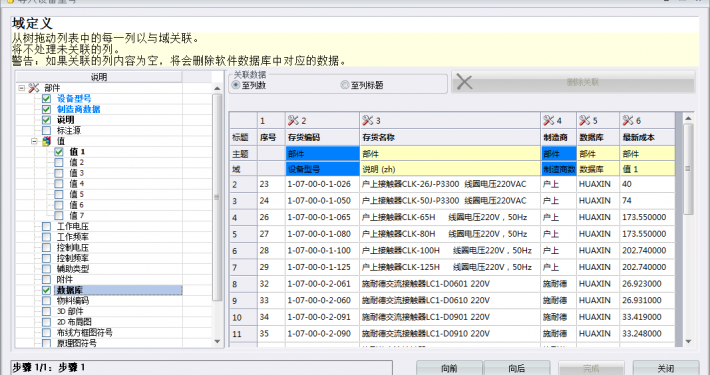Select the 至列标题 radio button
Image resolution: width=710 pixels, height=375 pixels.
tap(345, 85)
